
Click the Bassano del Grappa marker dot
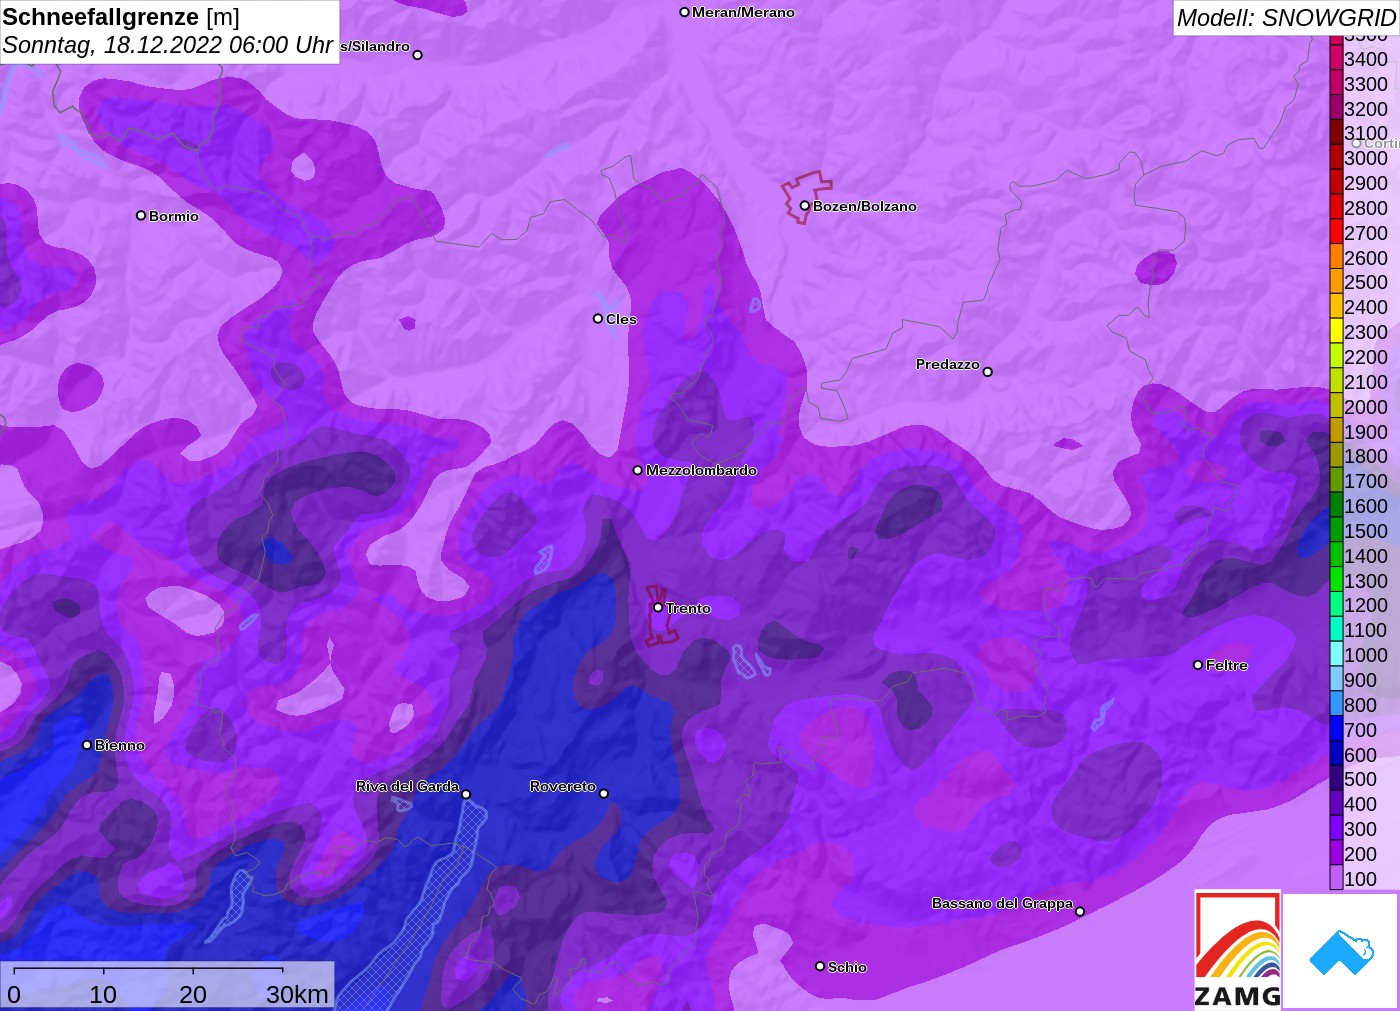tap(1080, 911)
